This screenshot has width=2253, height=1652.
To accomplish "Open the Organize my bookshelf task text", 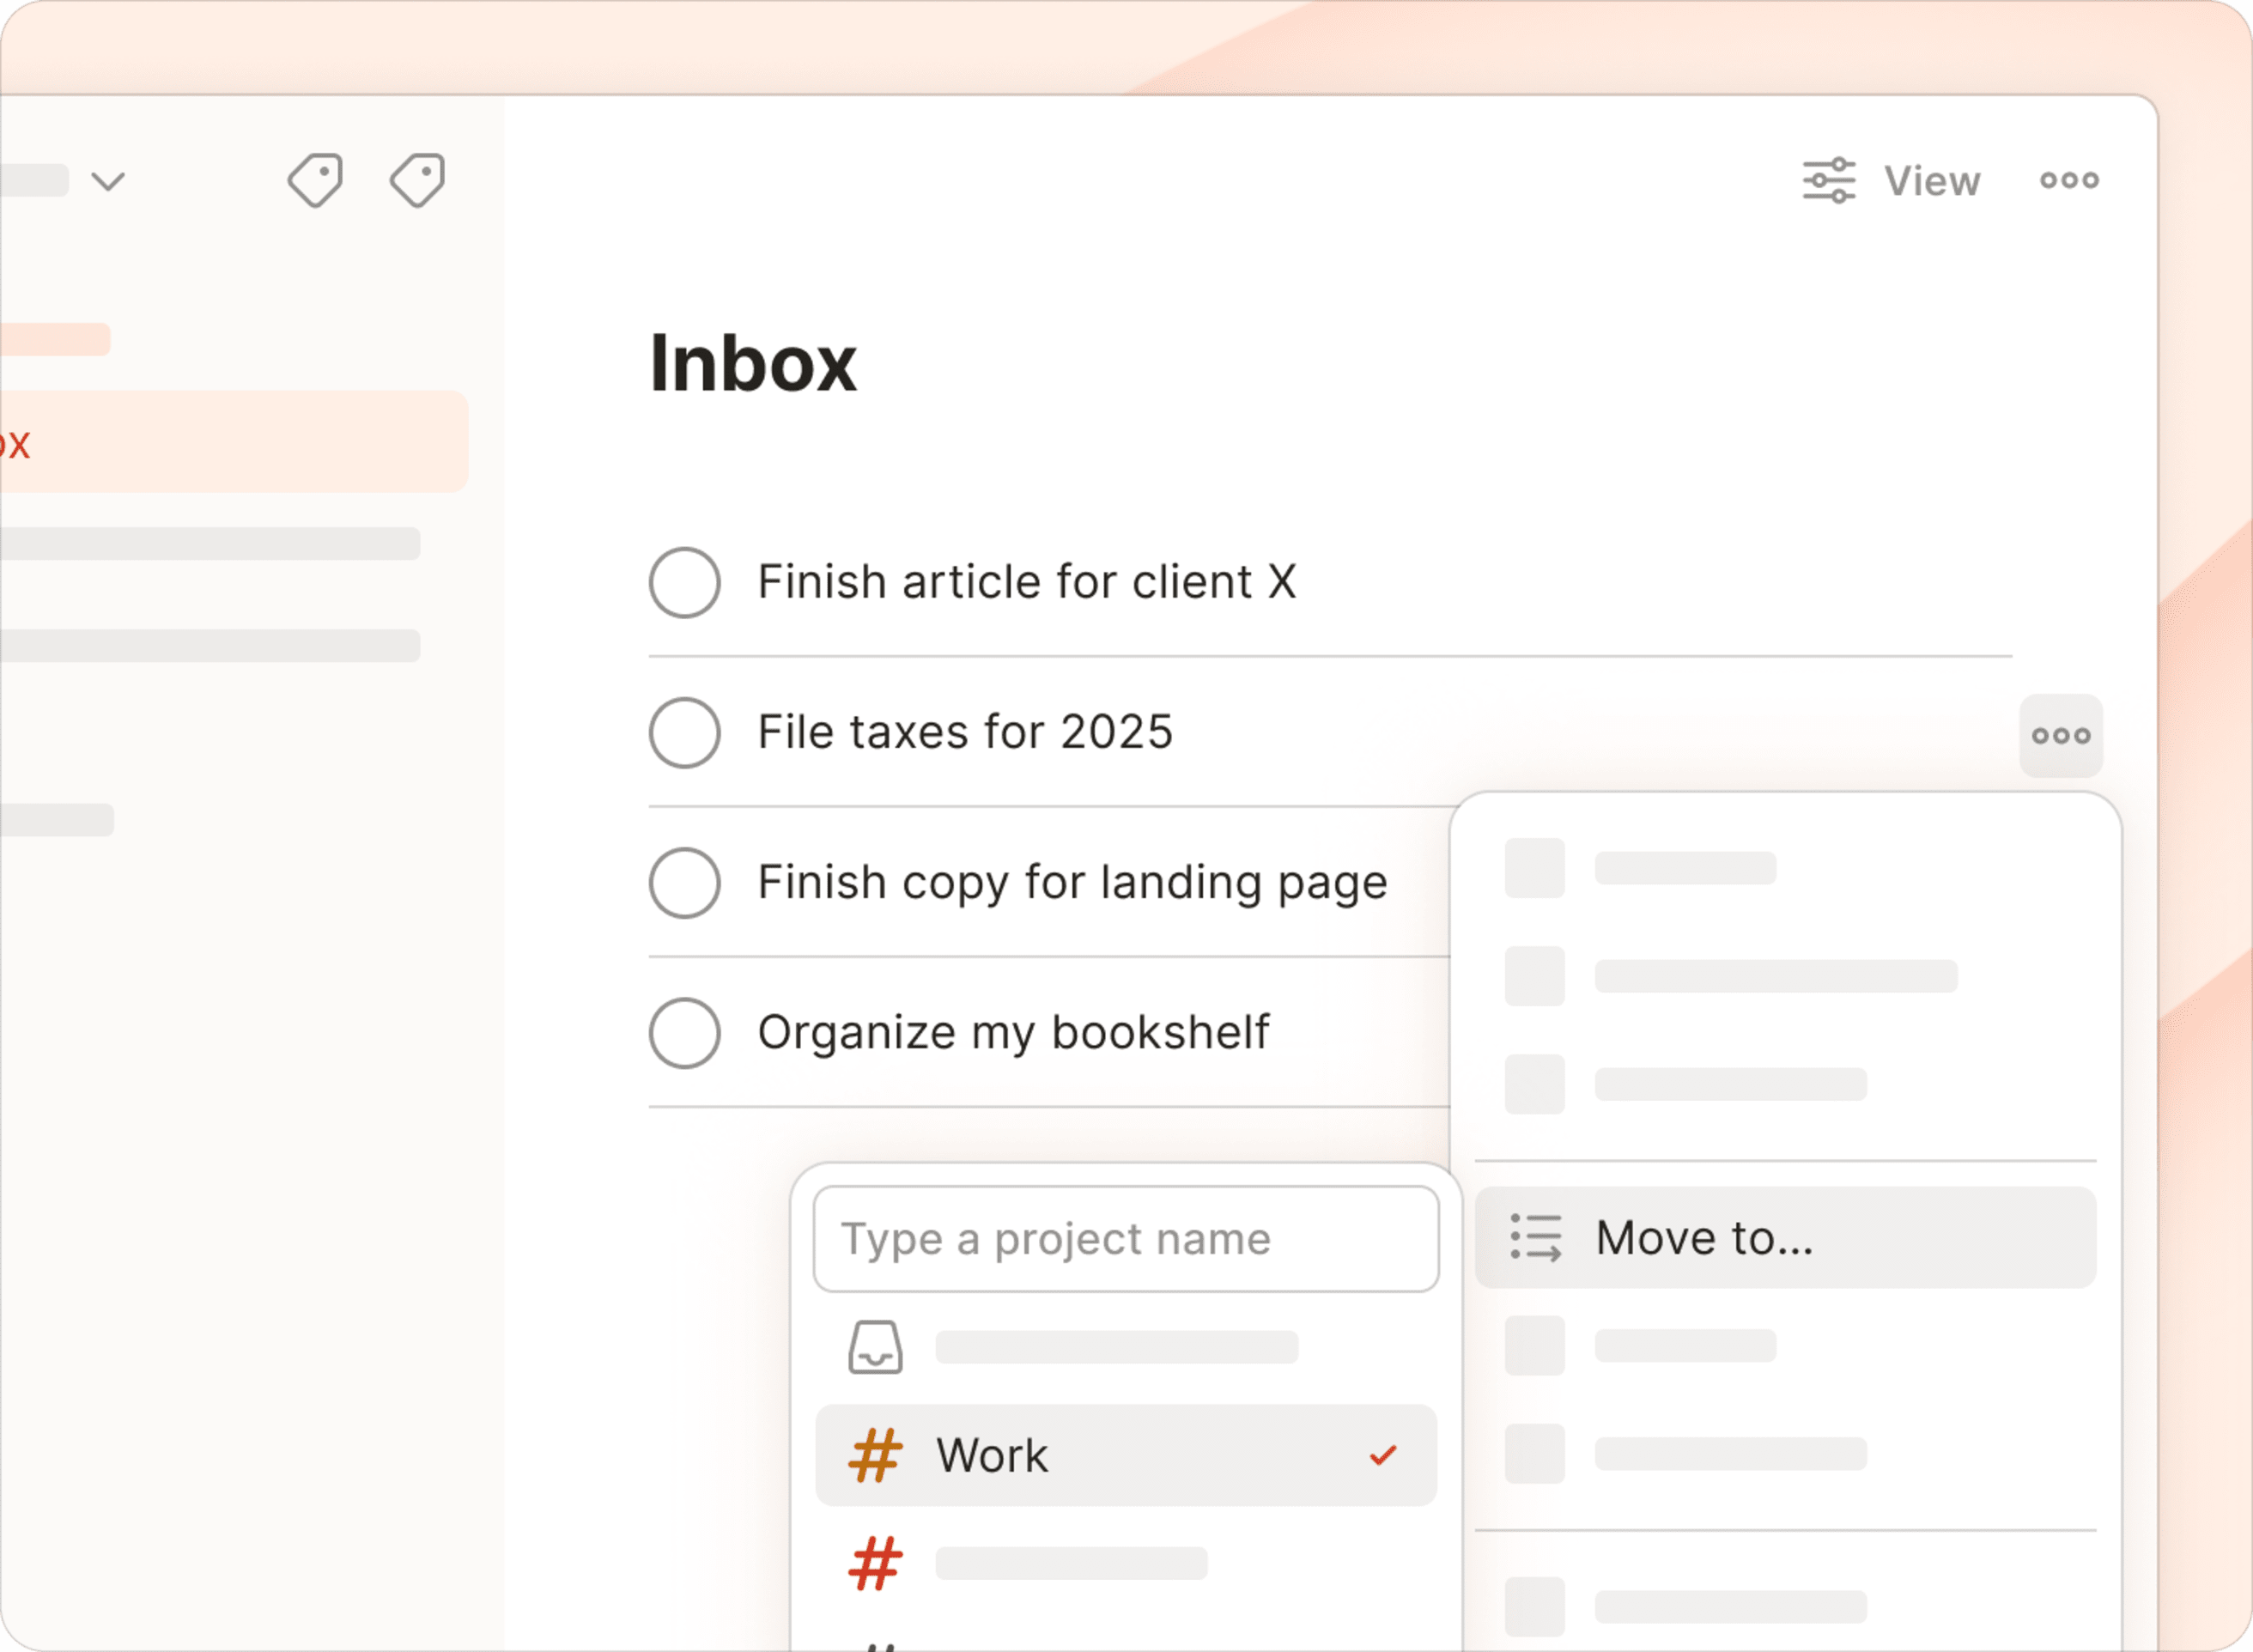I will click(1013, 1033).
